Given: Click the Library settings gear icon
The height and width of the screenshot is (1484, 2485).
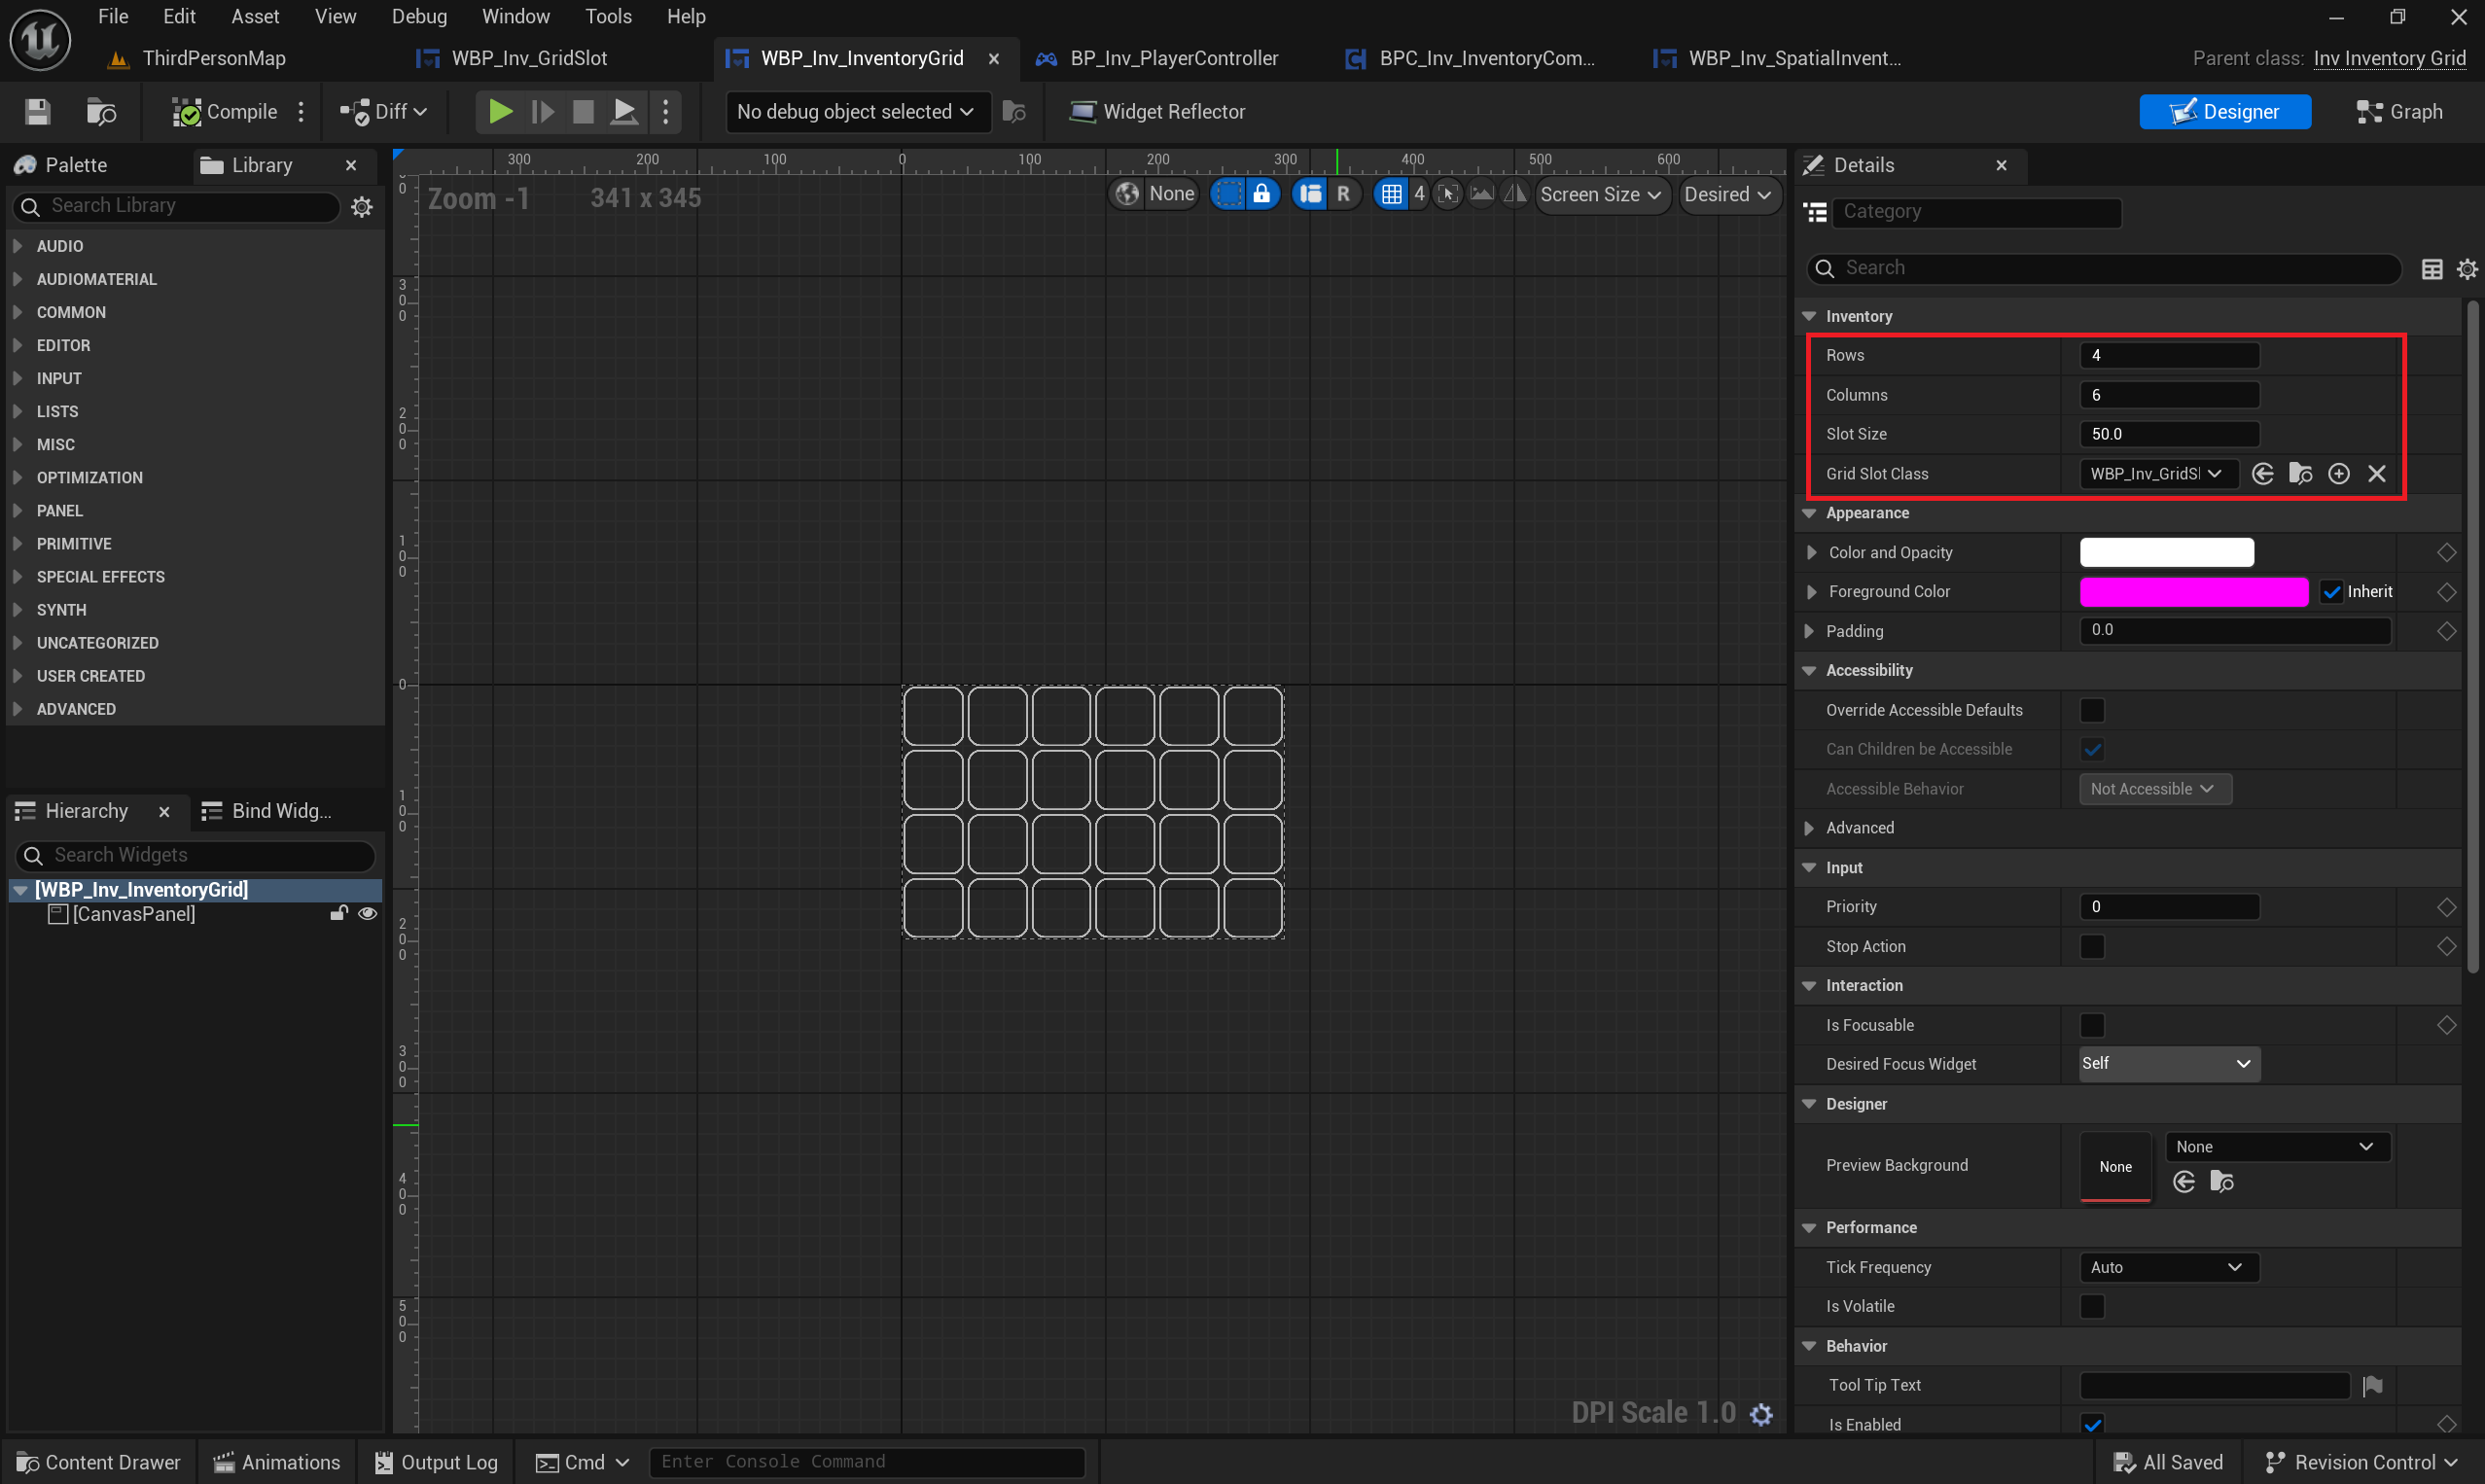Looking at the screenshot, I should point(362,207).
